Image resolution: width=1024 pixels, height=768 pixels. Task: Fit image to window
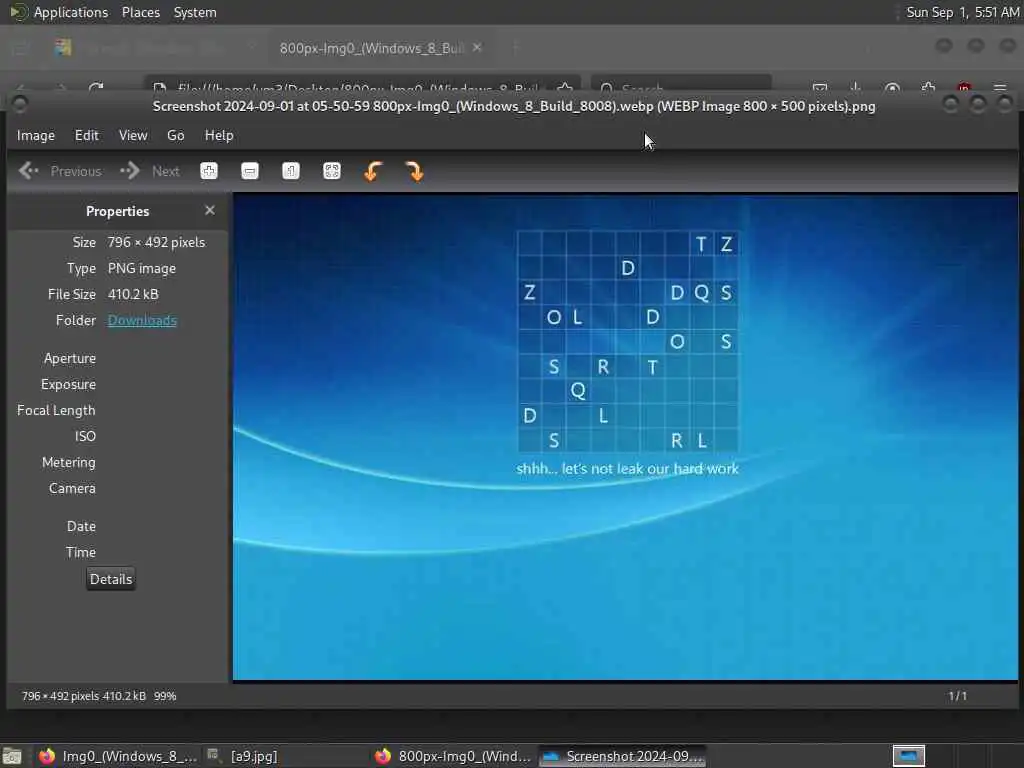click(x=332, y=171)
